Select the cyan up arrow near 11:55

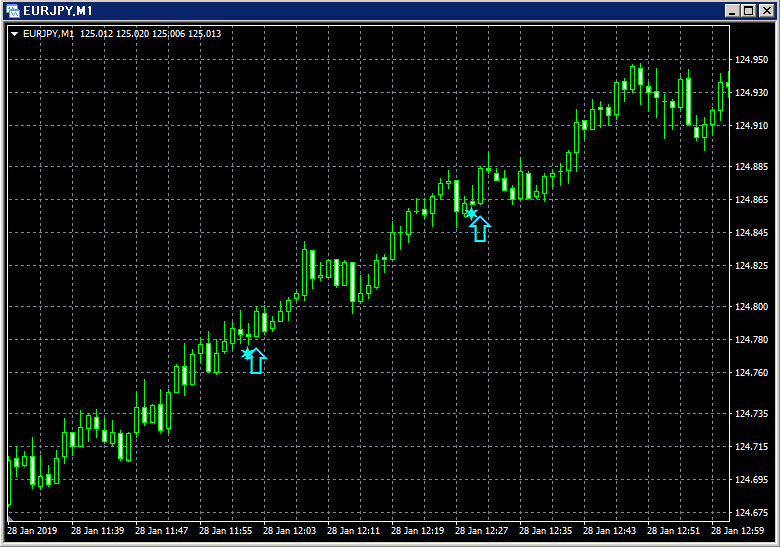pyautogui.click(x=257, y=361)
